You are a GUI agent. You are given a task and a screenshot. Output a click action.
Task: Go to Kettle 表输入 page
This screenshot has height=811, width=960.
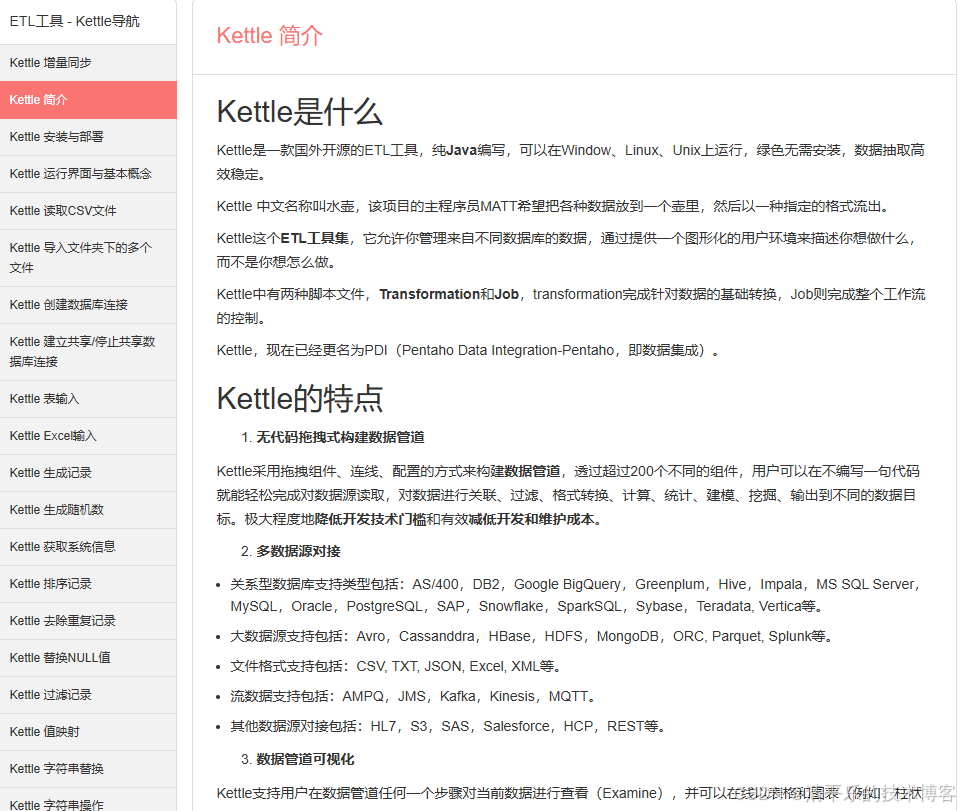[88, 399]
